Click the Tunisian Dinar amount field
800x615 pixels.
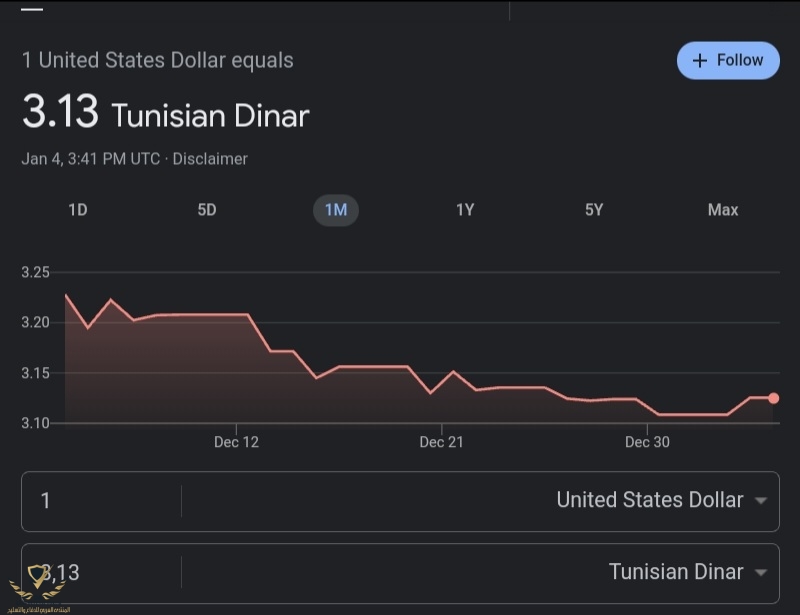[x=110, y=573]
